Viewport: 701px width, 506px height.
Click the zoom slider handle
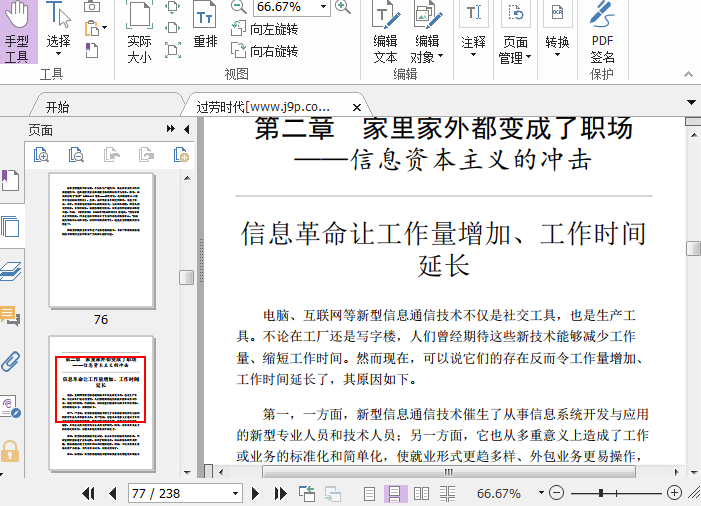601,493
